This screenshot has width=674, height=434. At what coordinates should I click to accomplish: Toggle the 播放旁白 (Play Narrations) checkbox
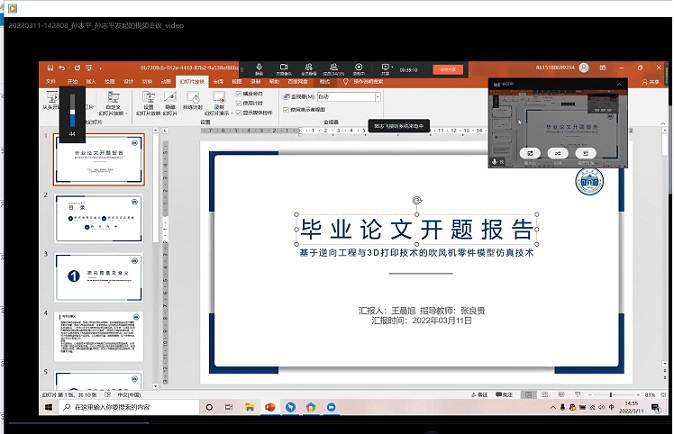pos(239,94)
